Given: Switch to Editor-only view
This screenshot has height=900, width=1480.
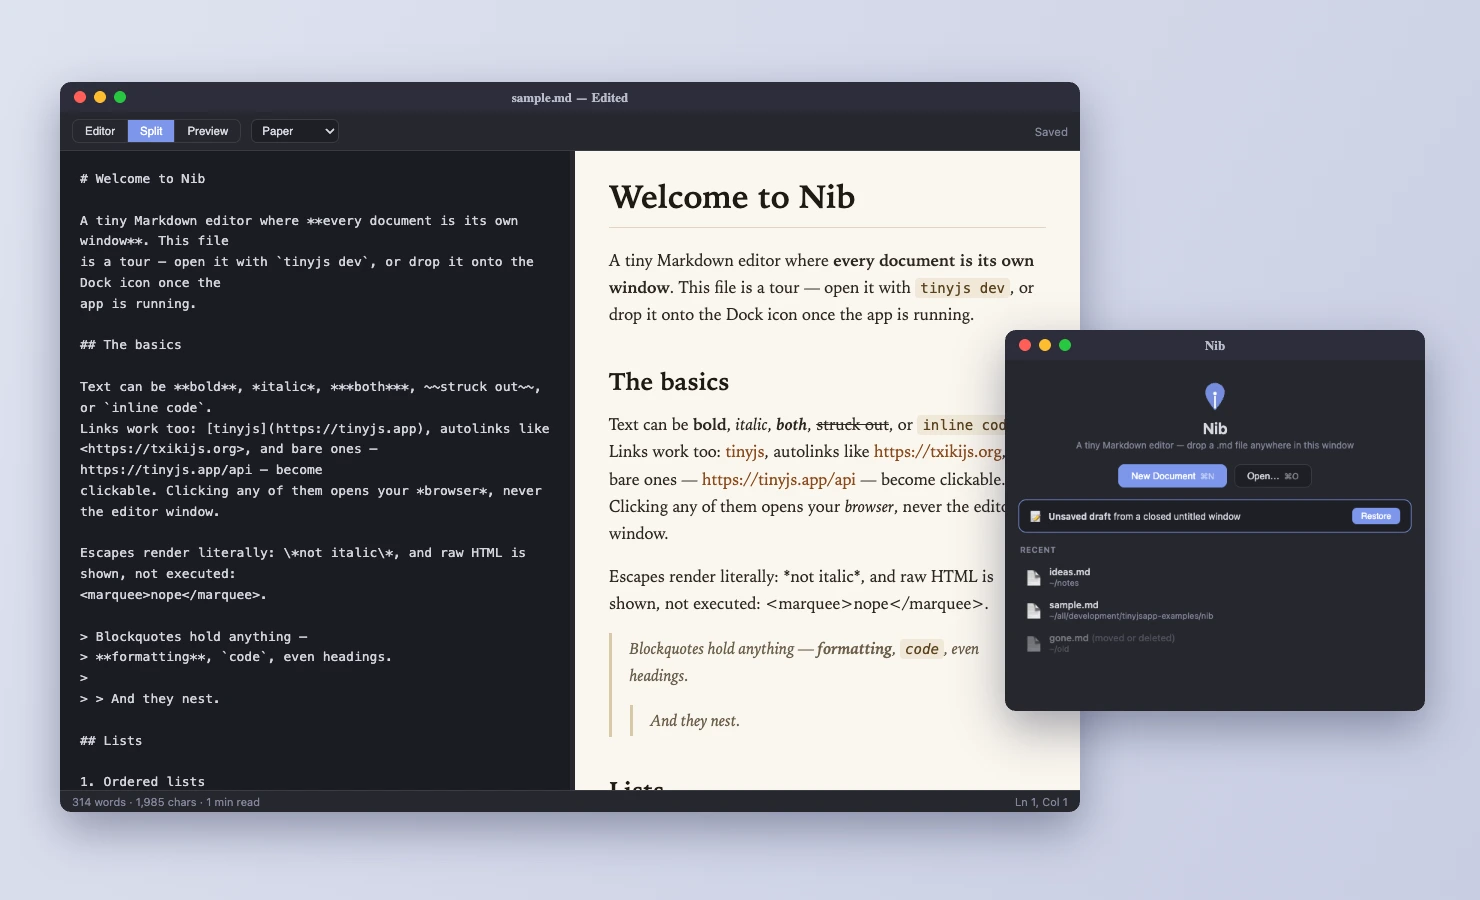Looking at the screenshot, I should [100, 131].
